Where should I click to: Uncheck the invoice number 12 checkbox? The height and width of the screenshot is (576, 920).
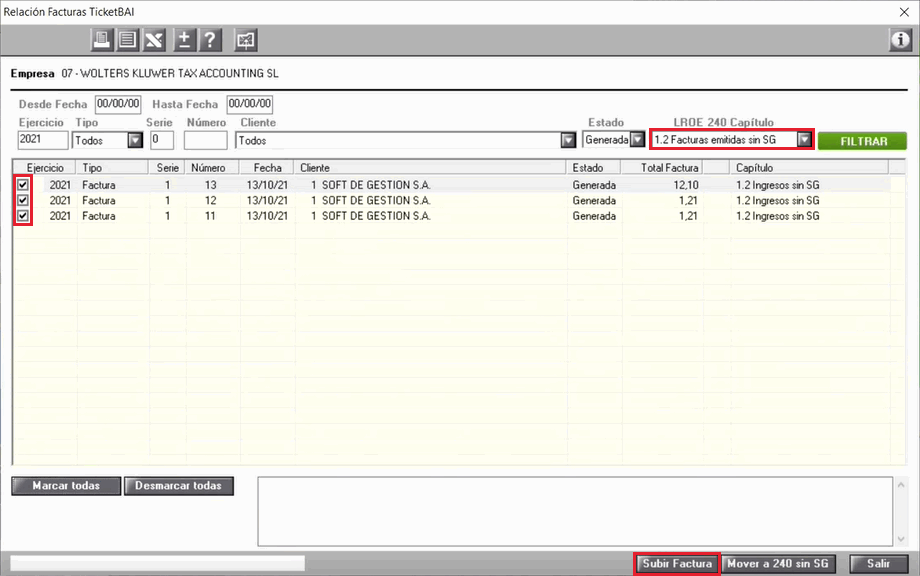click(23, 201)
